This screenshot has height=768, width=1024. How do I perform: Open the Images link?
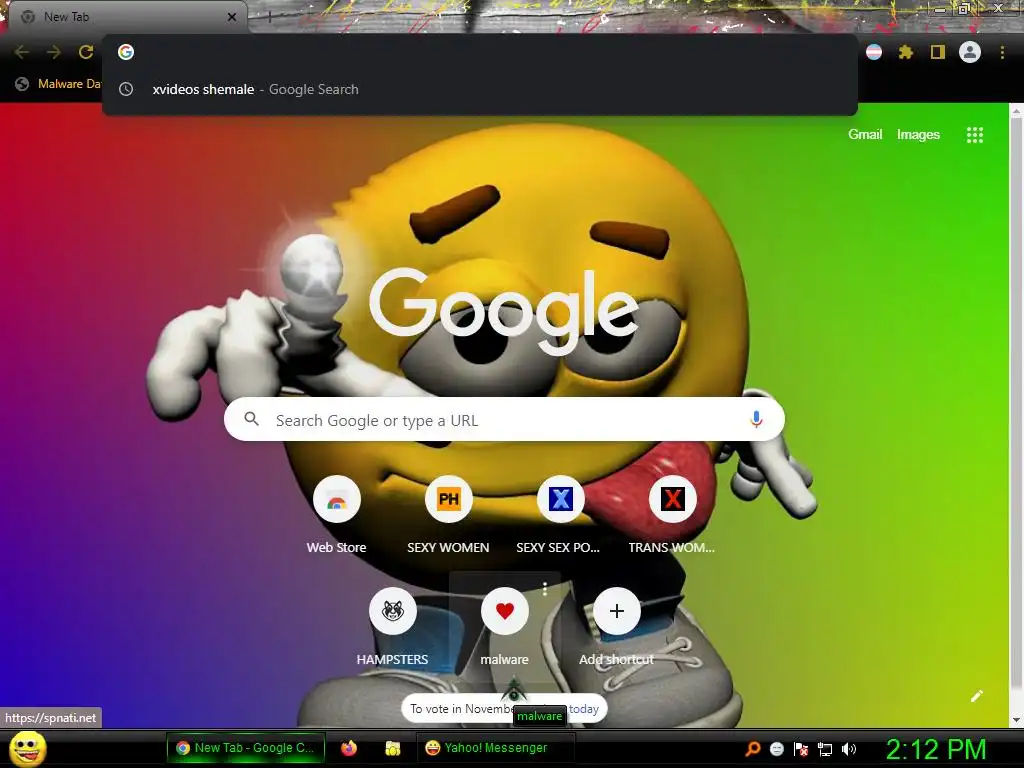(x=918, y=135)
